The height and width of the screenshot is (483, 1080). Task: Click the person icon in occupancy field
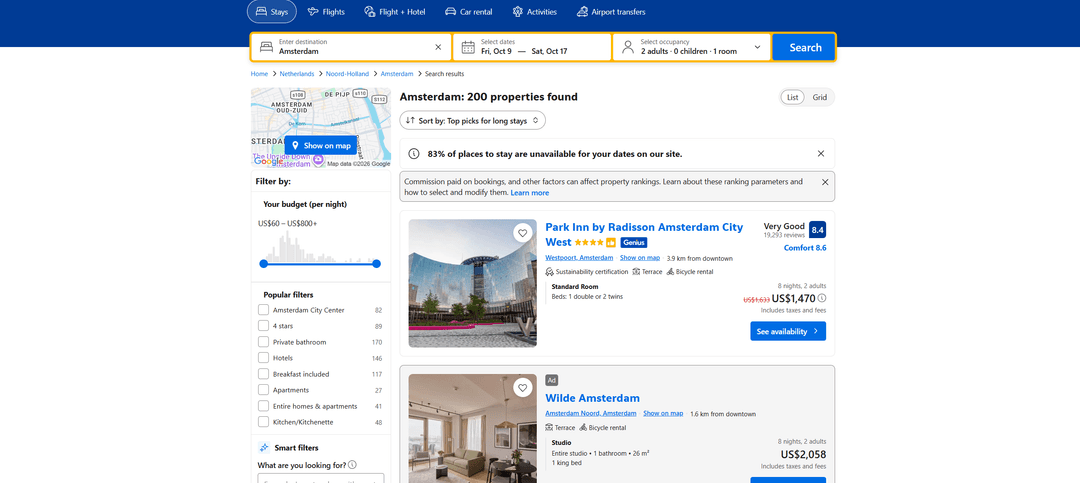coord(627,47)
